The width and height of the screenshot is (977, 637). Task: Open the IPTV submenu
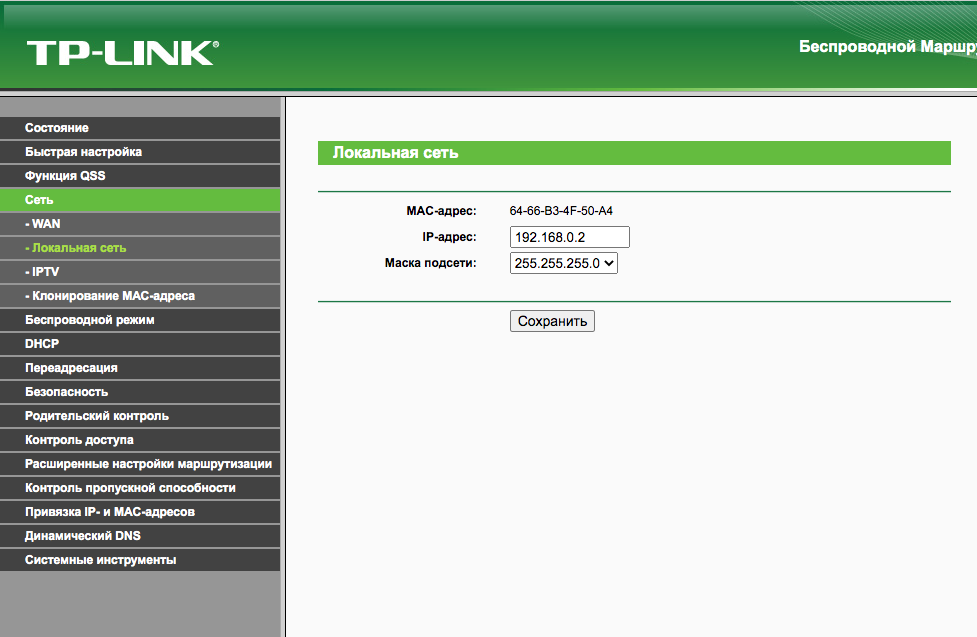[x=140, y=272]
